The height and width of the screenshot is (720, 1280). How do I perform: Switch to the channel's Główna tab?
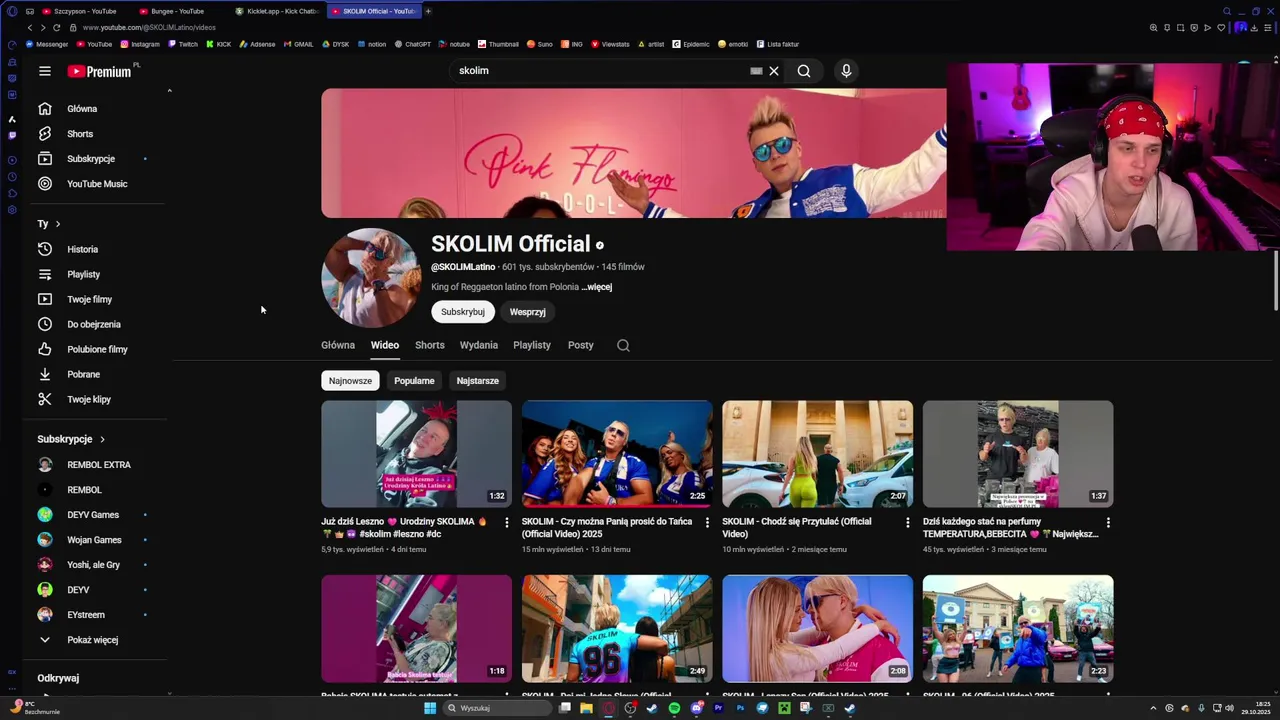point(338,345)
